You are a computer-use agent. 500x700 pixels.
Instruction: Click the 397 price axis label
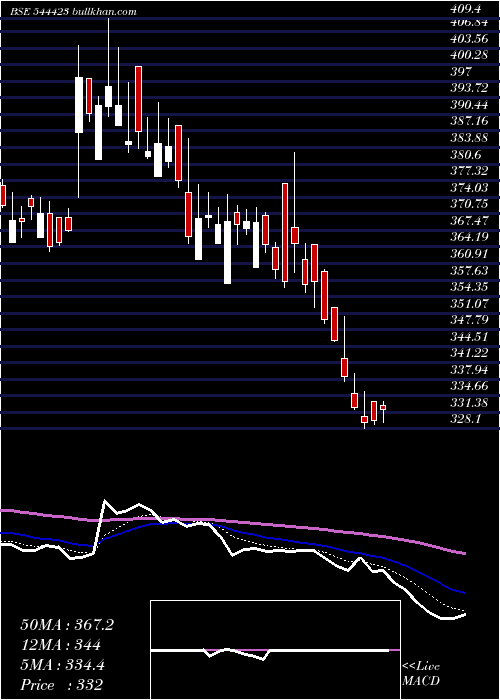[x=462, y=71]
